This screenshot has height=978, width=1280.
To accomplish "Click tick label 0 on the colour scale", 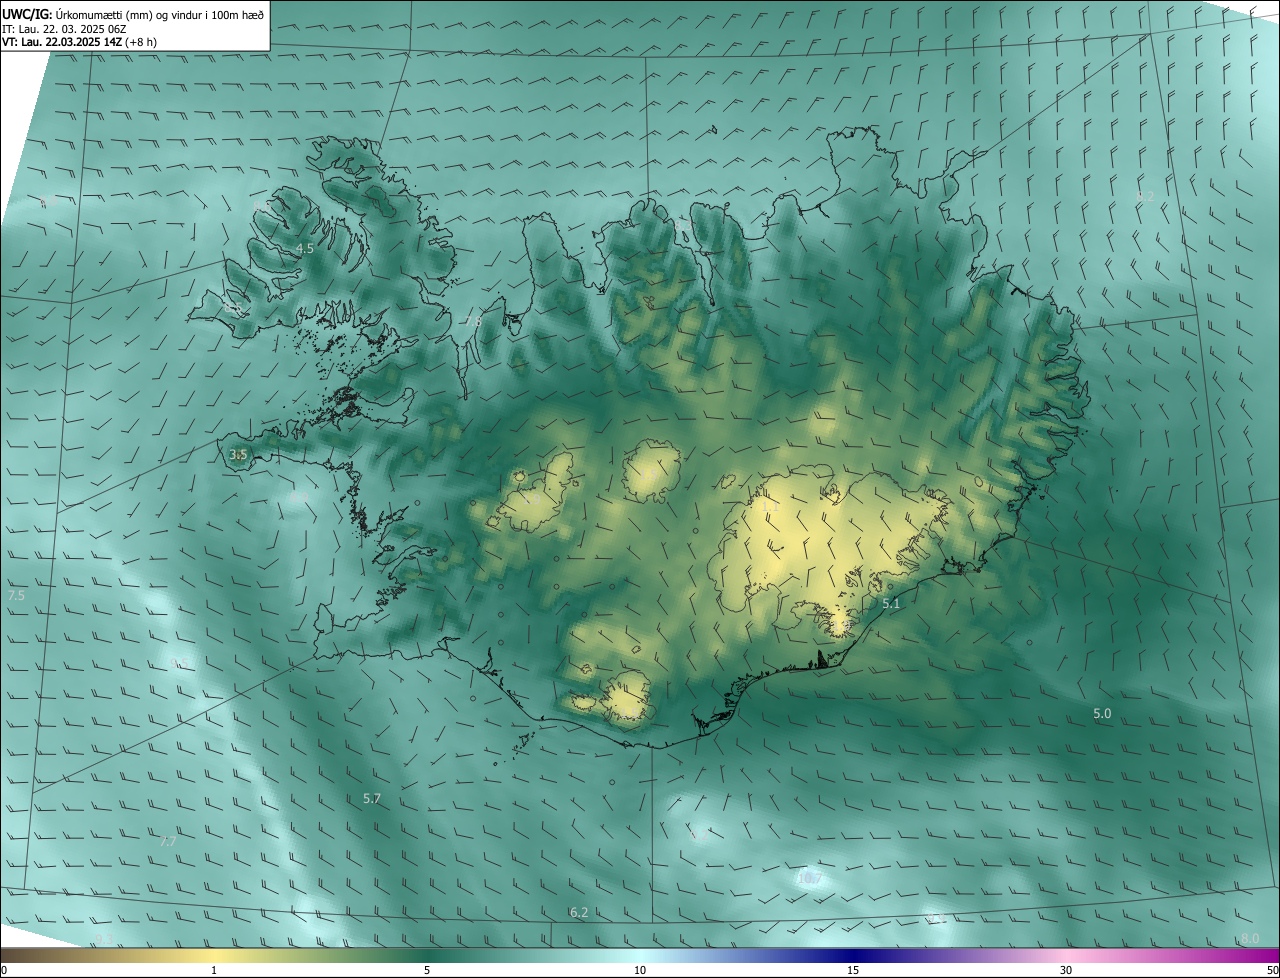I will tap(4, 970).
